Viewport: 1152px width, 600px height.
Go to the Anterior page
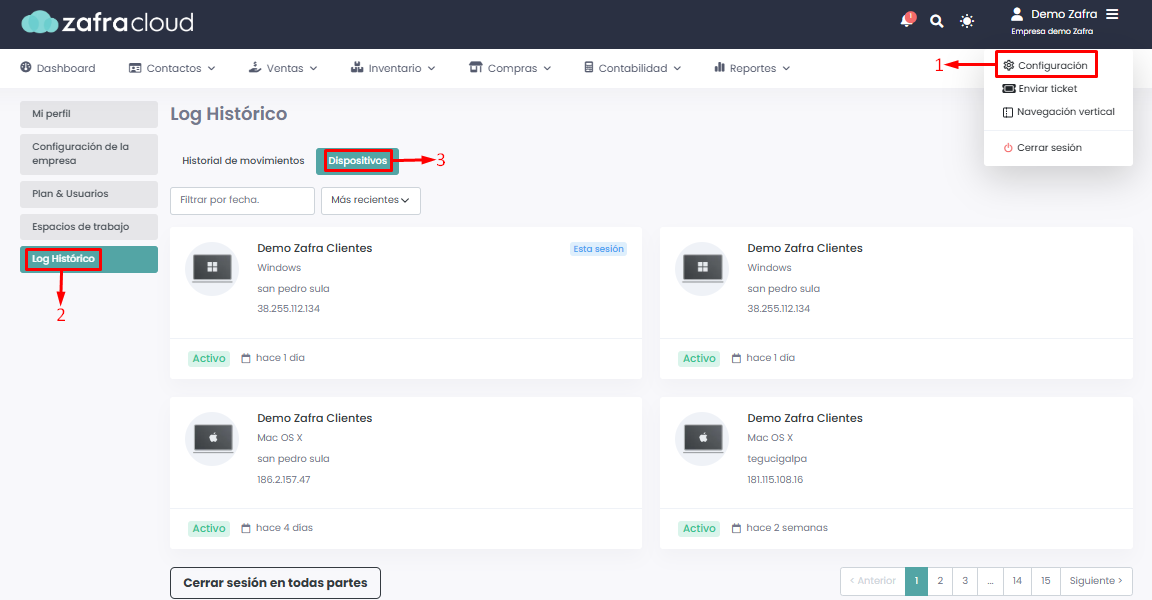(x=873, y=581)
